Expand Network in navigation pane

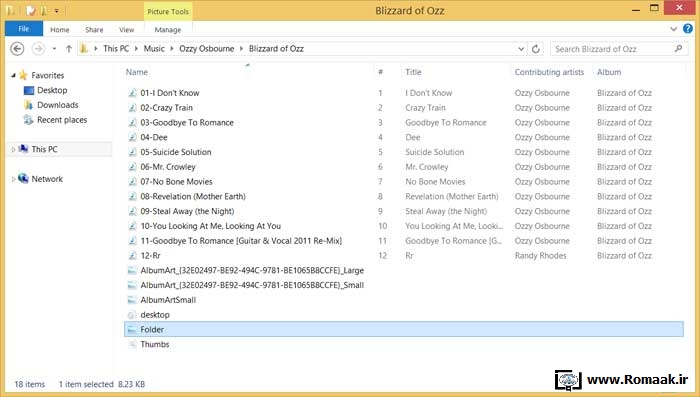(x=13, y=179)
